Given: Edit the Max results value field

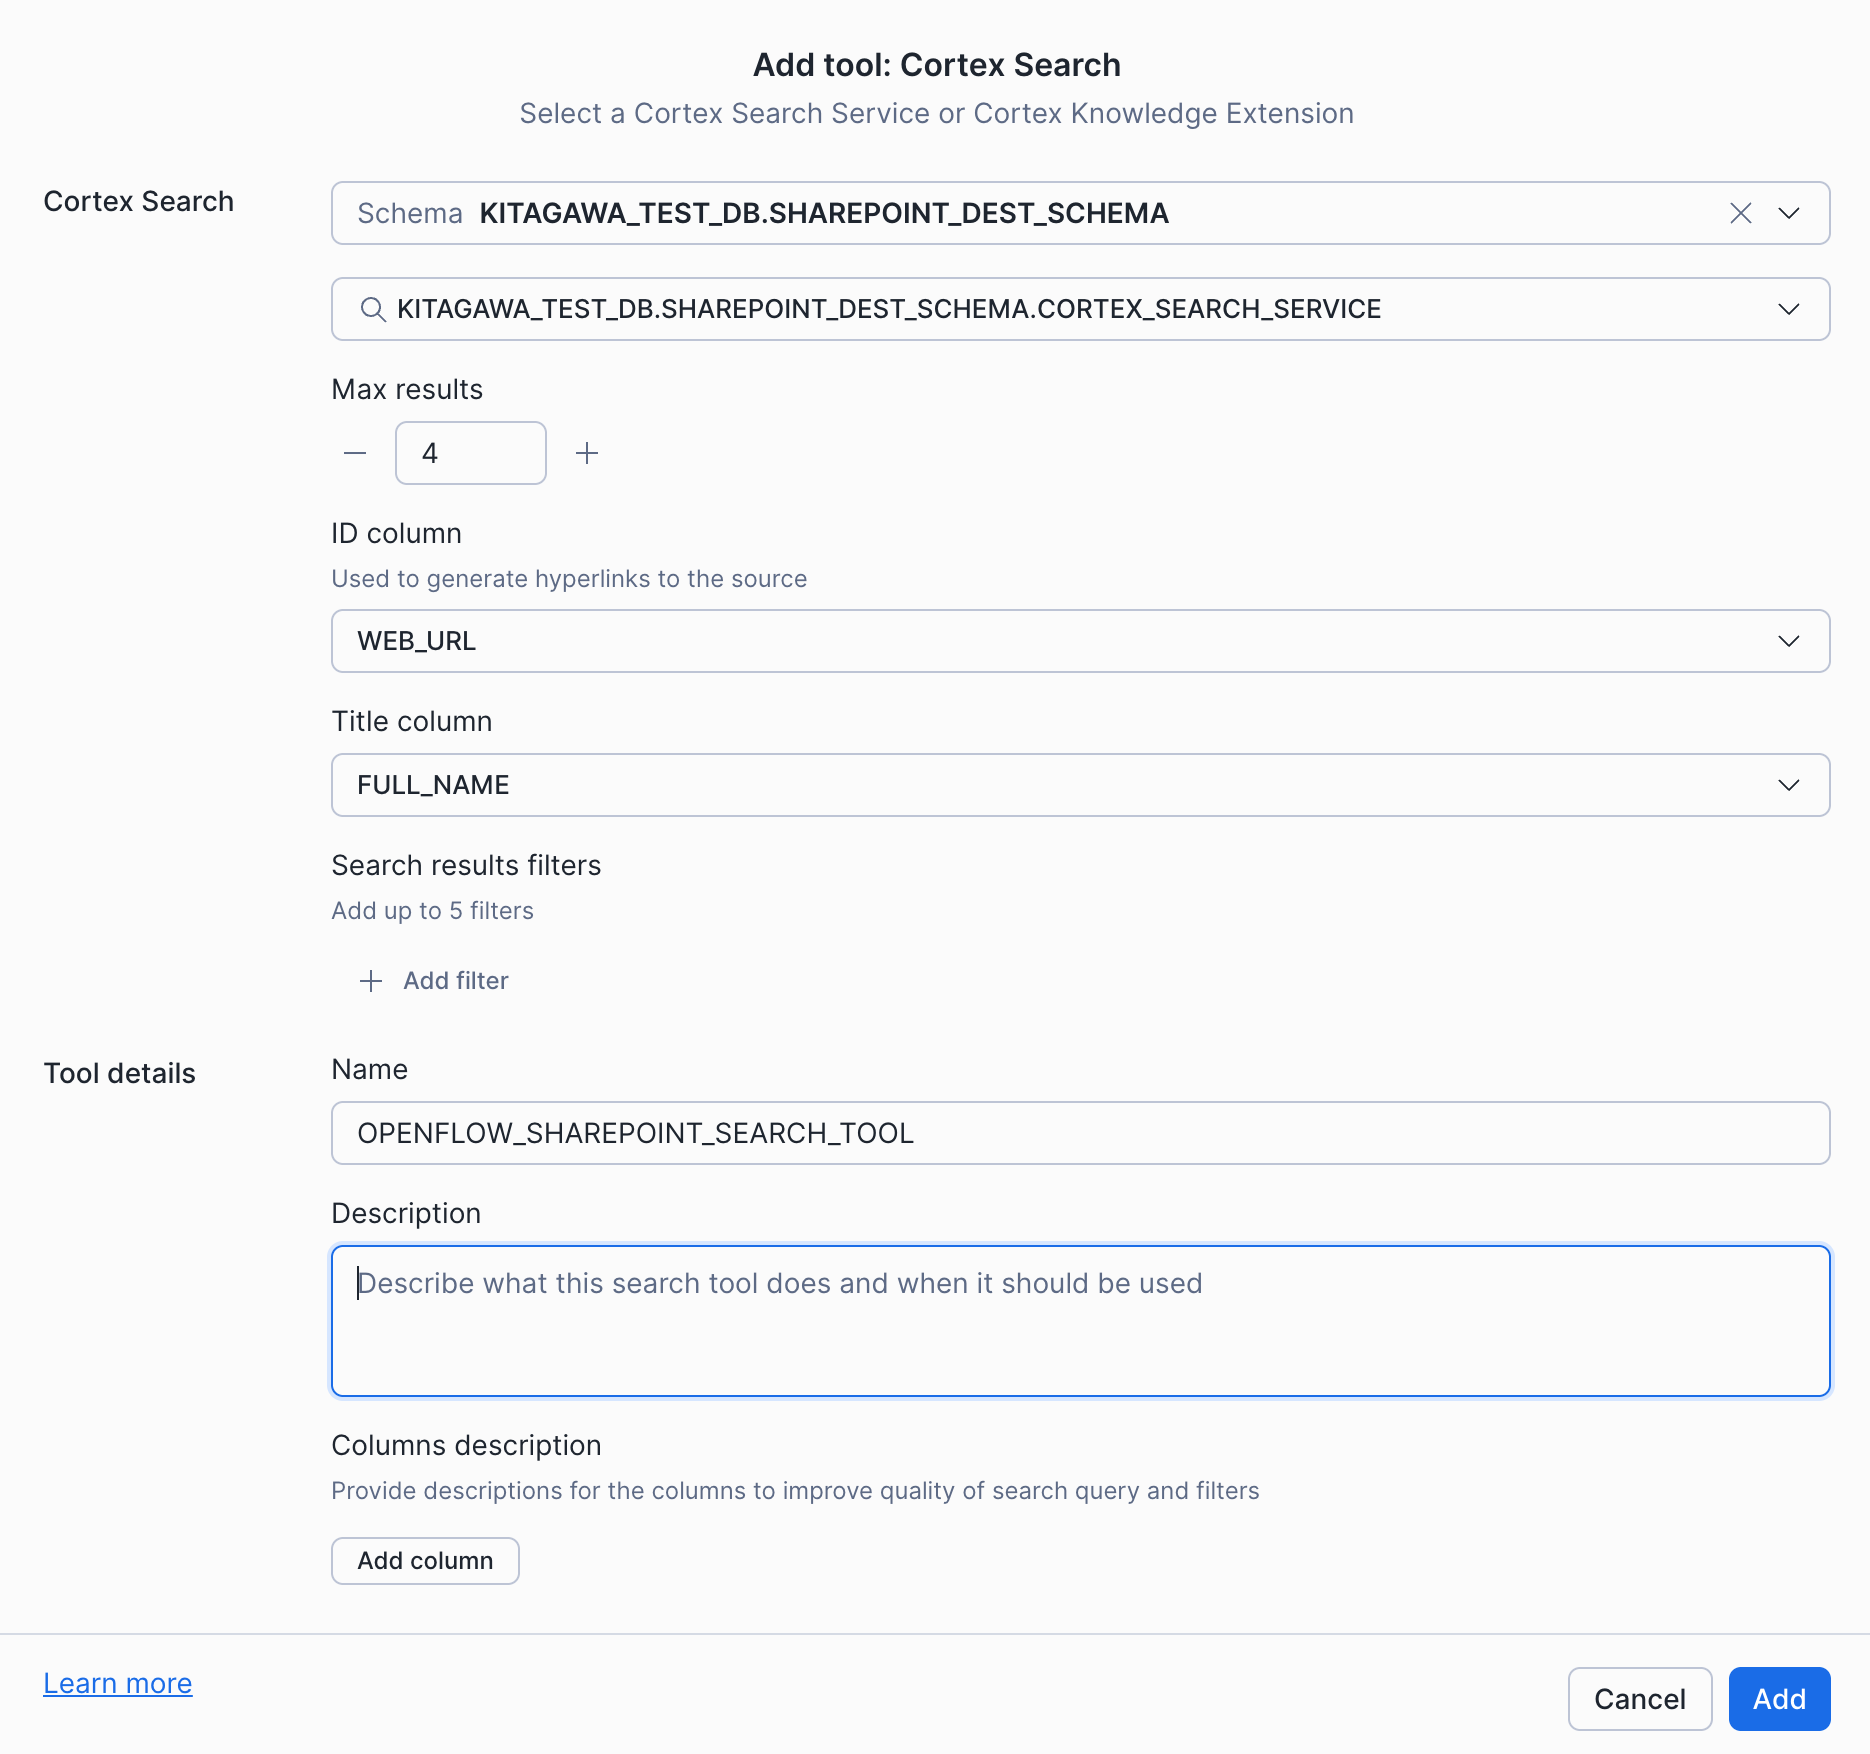Looking at the screenshot, I should coord(470,453).
